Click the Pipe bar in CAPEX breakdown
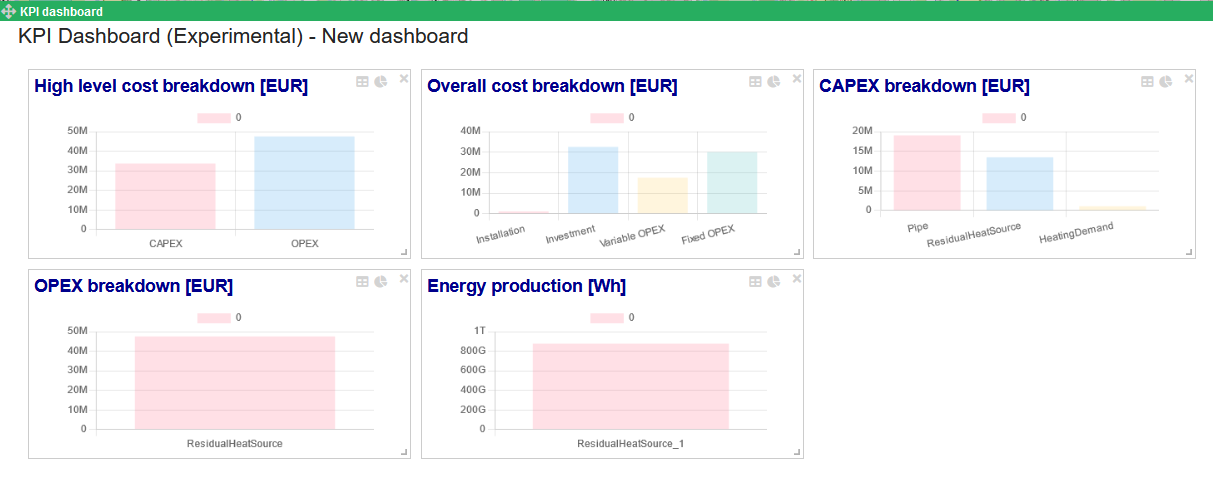This screenshot has height=481, width=1213. coord(927,173)
